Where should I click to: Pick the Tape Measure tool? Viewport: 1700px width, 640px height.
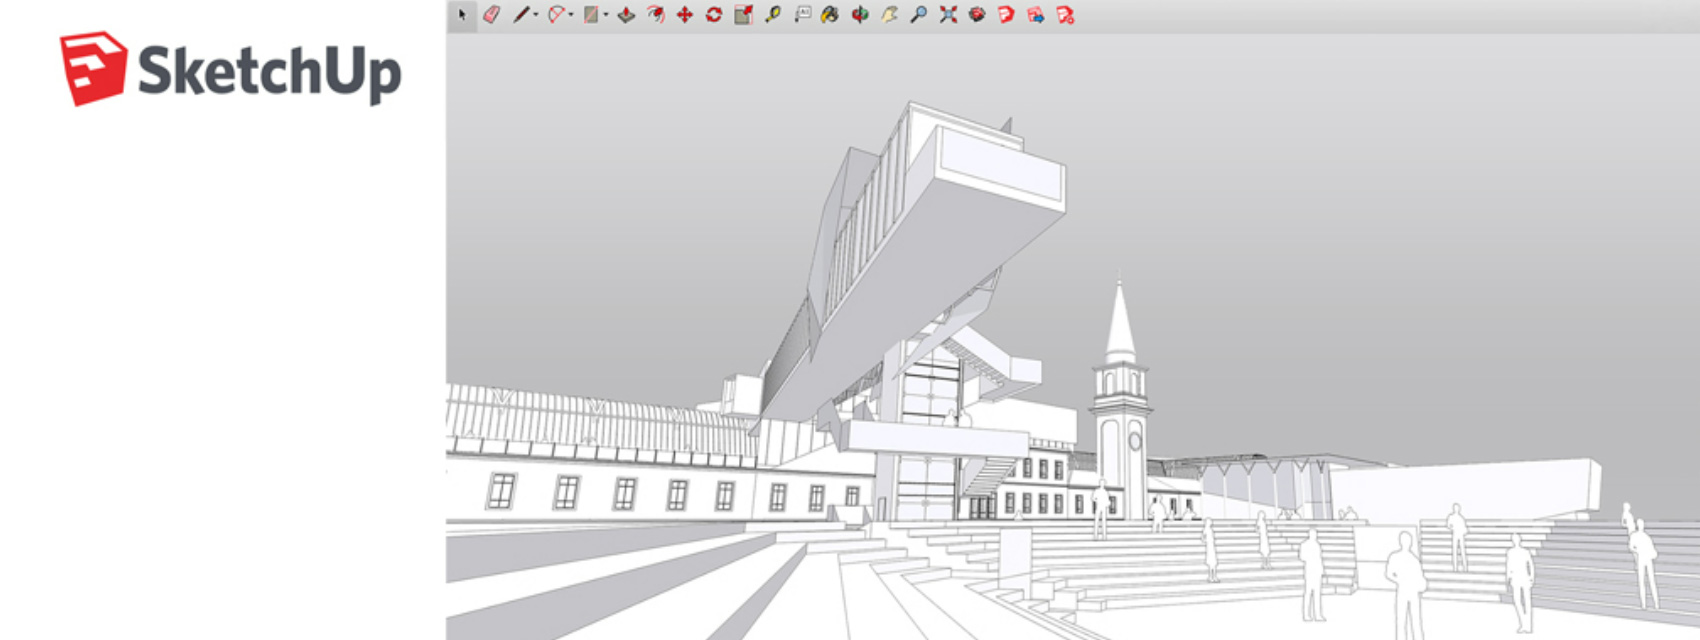773,15
